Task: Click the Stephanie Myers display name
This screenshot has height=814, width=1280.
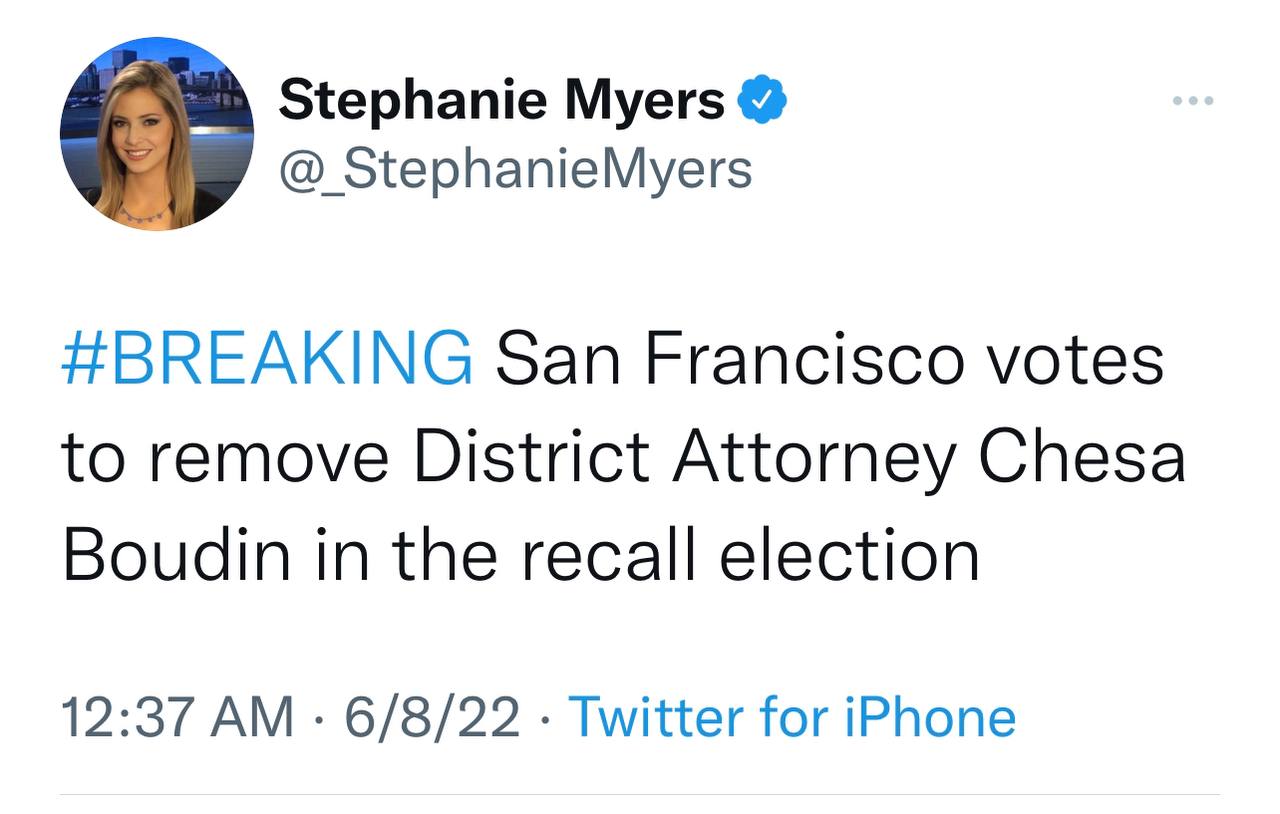Action: pos(501,101)
